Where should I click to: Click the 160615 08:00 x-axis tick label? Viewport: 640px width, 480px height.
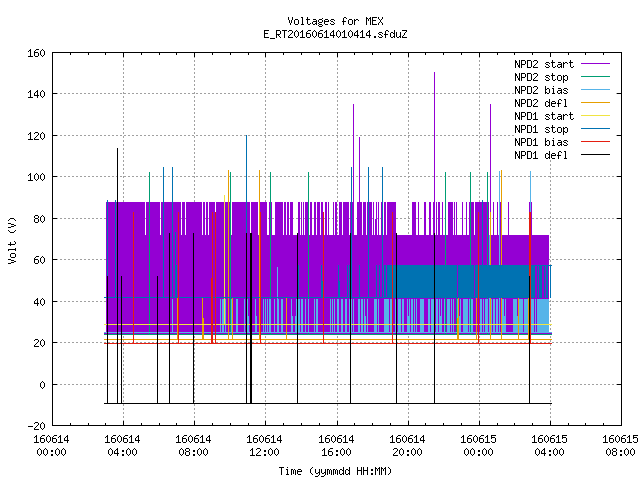coord(620,446)
